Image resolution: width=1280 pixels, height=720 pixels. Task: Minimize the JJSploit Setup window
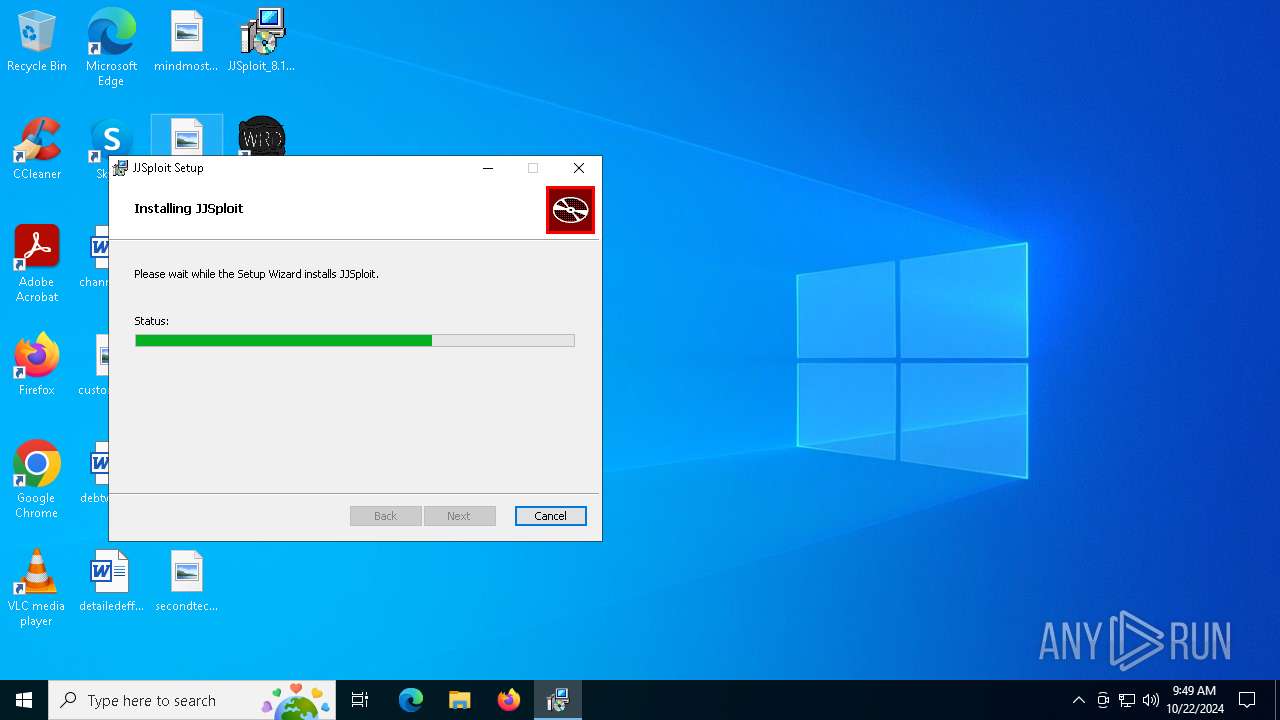(x=488, y=168)
